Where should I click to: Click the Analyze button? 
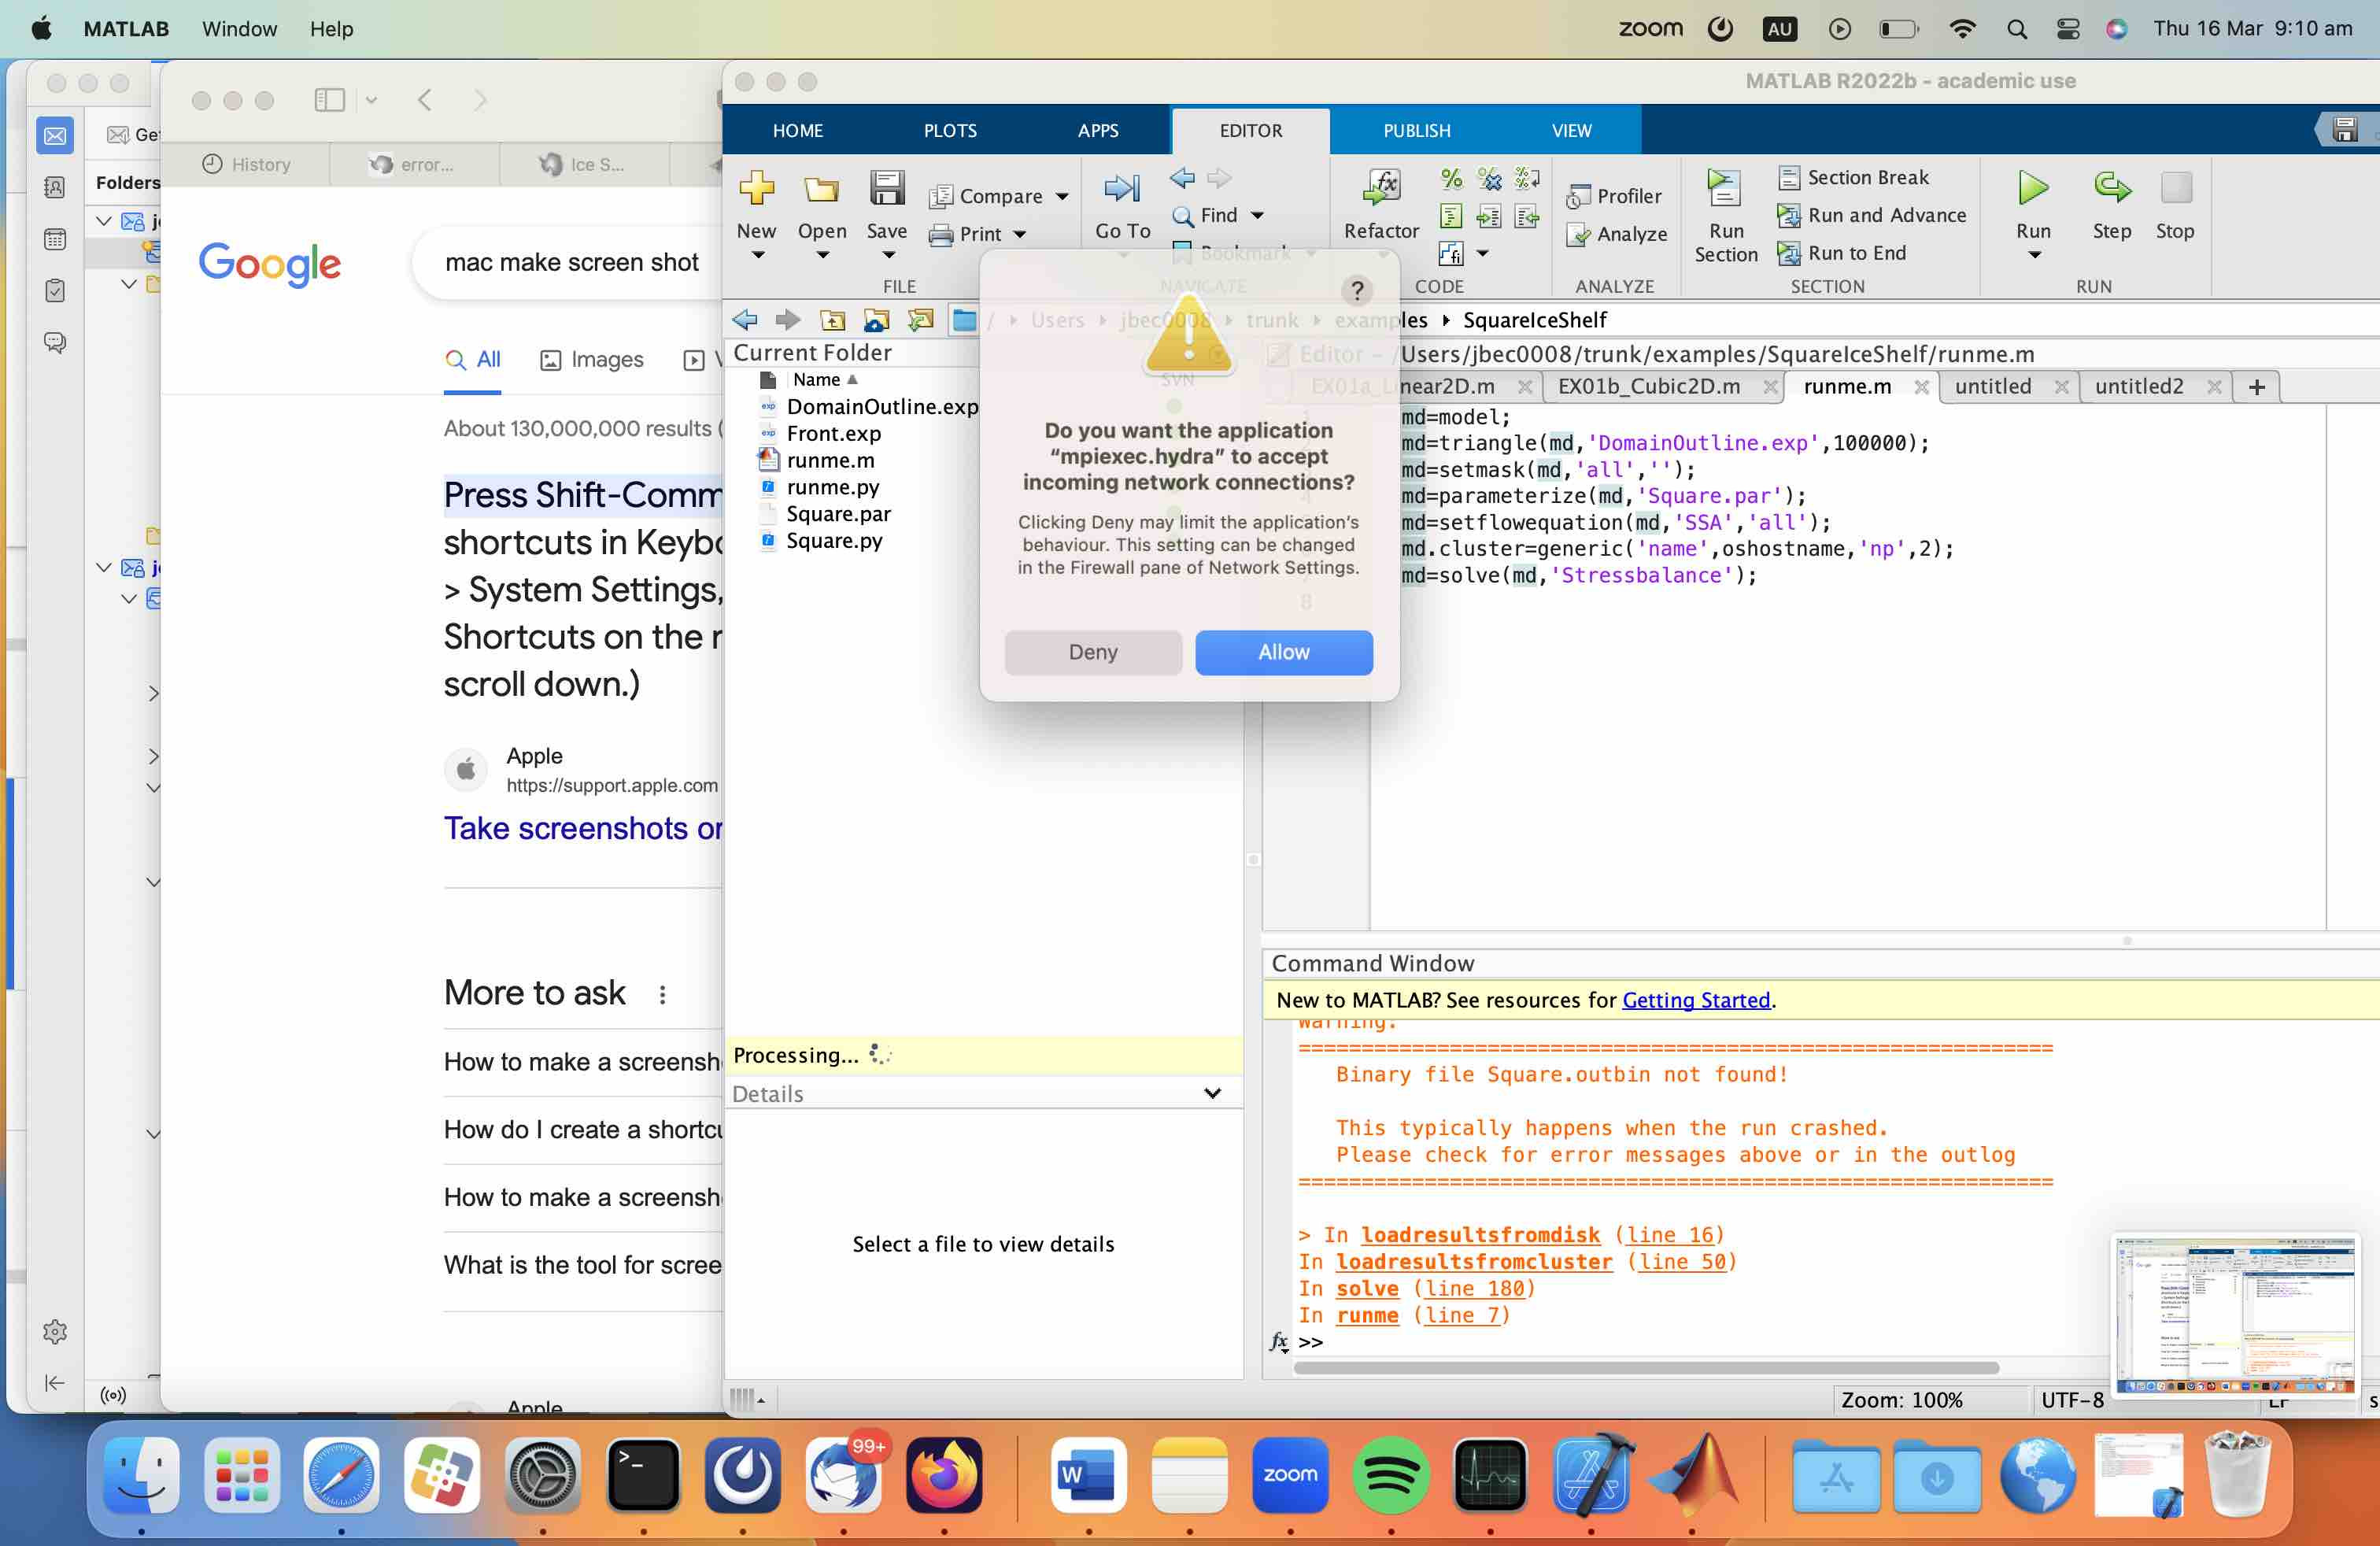click(x=1616, y=234)
